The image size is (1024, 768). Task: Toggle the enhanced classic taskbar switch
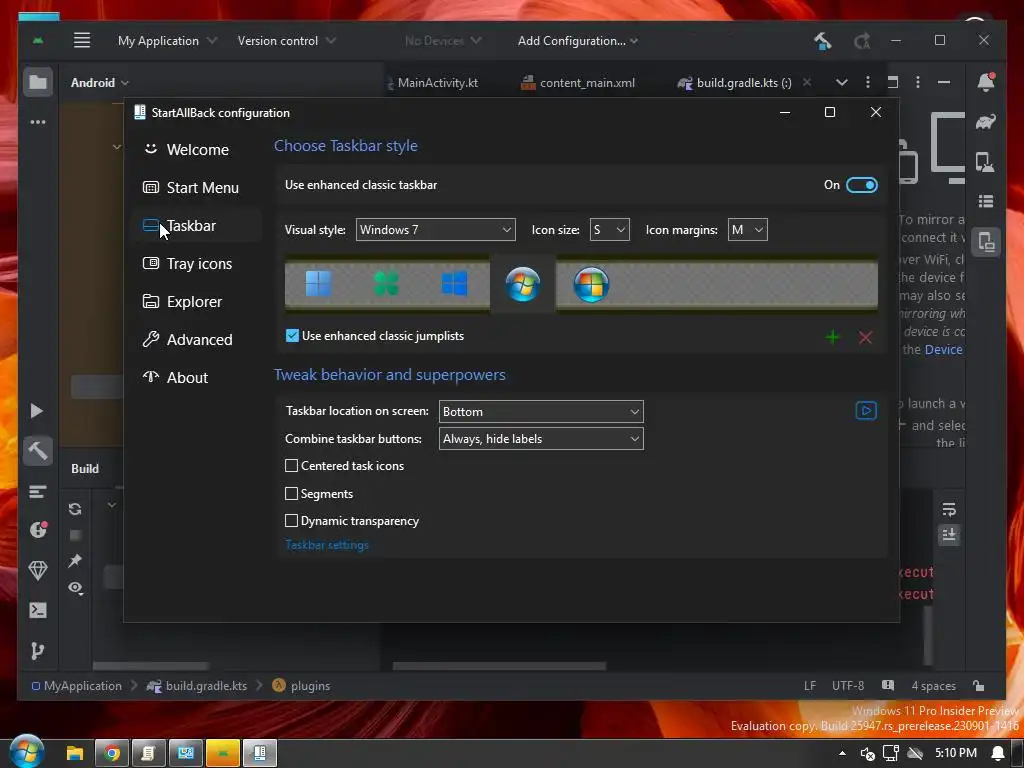pyautogui.click(x=861, y=185)
